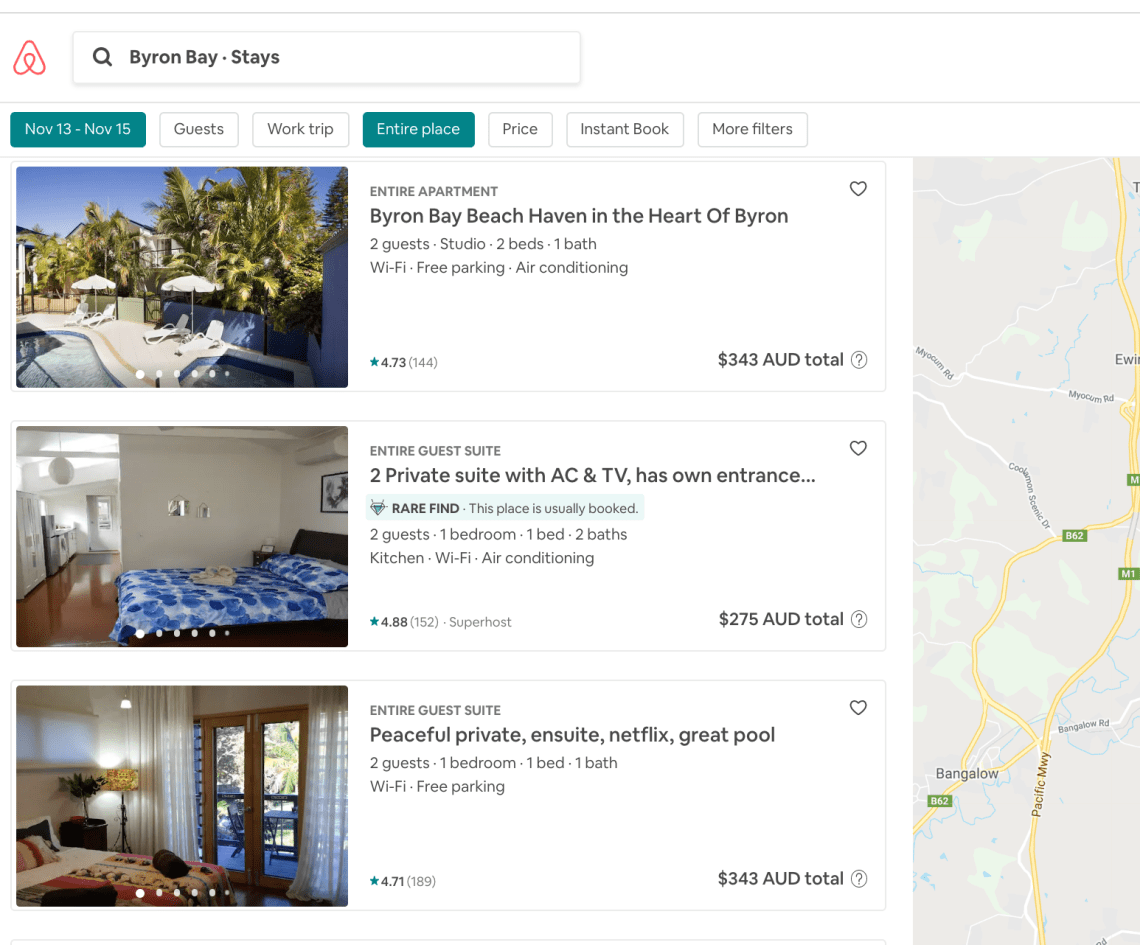
Task: Select a carousel dot on the second listing photo
Action: [x=176, y=633]
